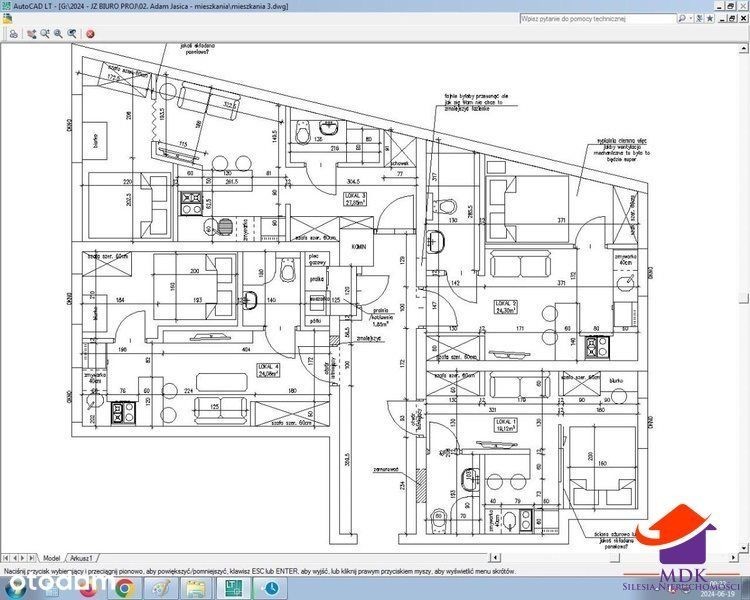Viewport: 750px width, 600px height.
Task: Switch to the Arkusz1 layout tab
Action: click(82, 557)
